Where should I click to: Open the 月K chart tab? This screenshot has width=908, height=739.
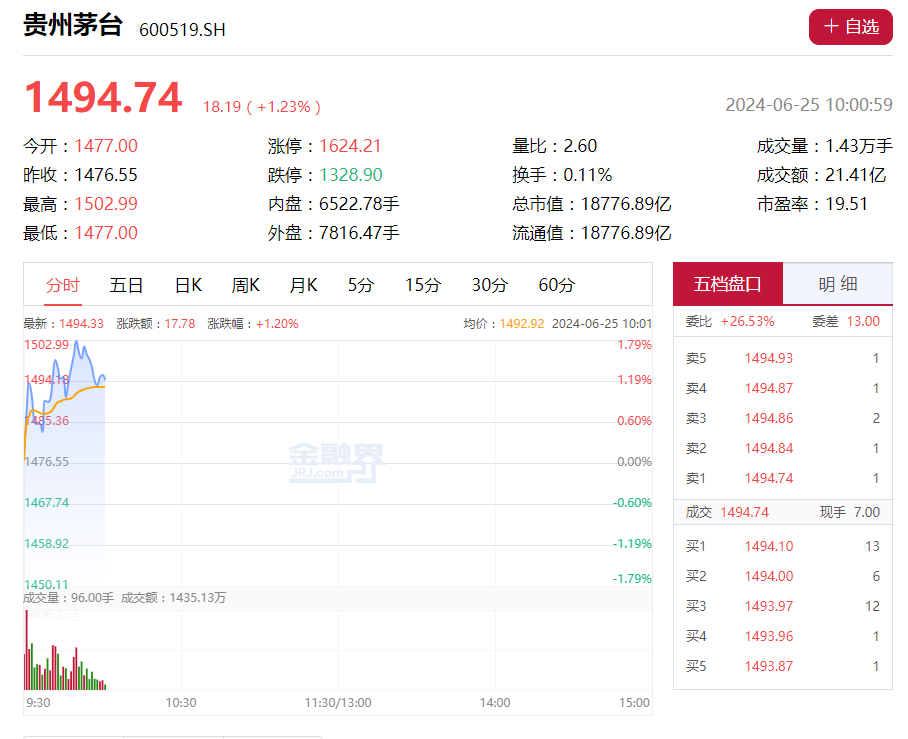(303, 285)
